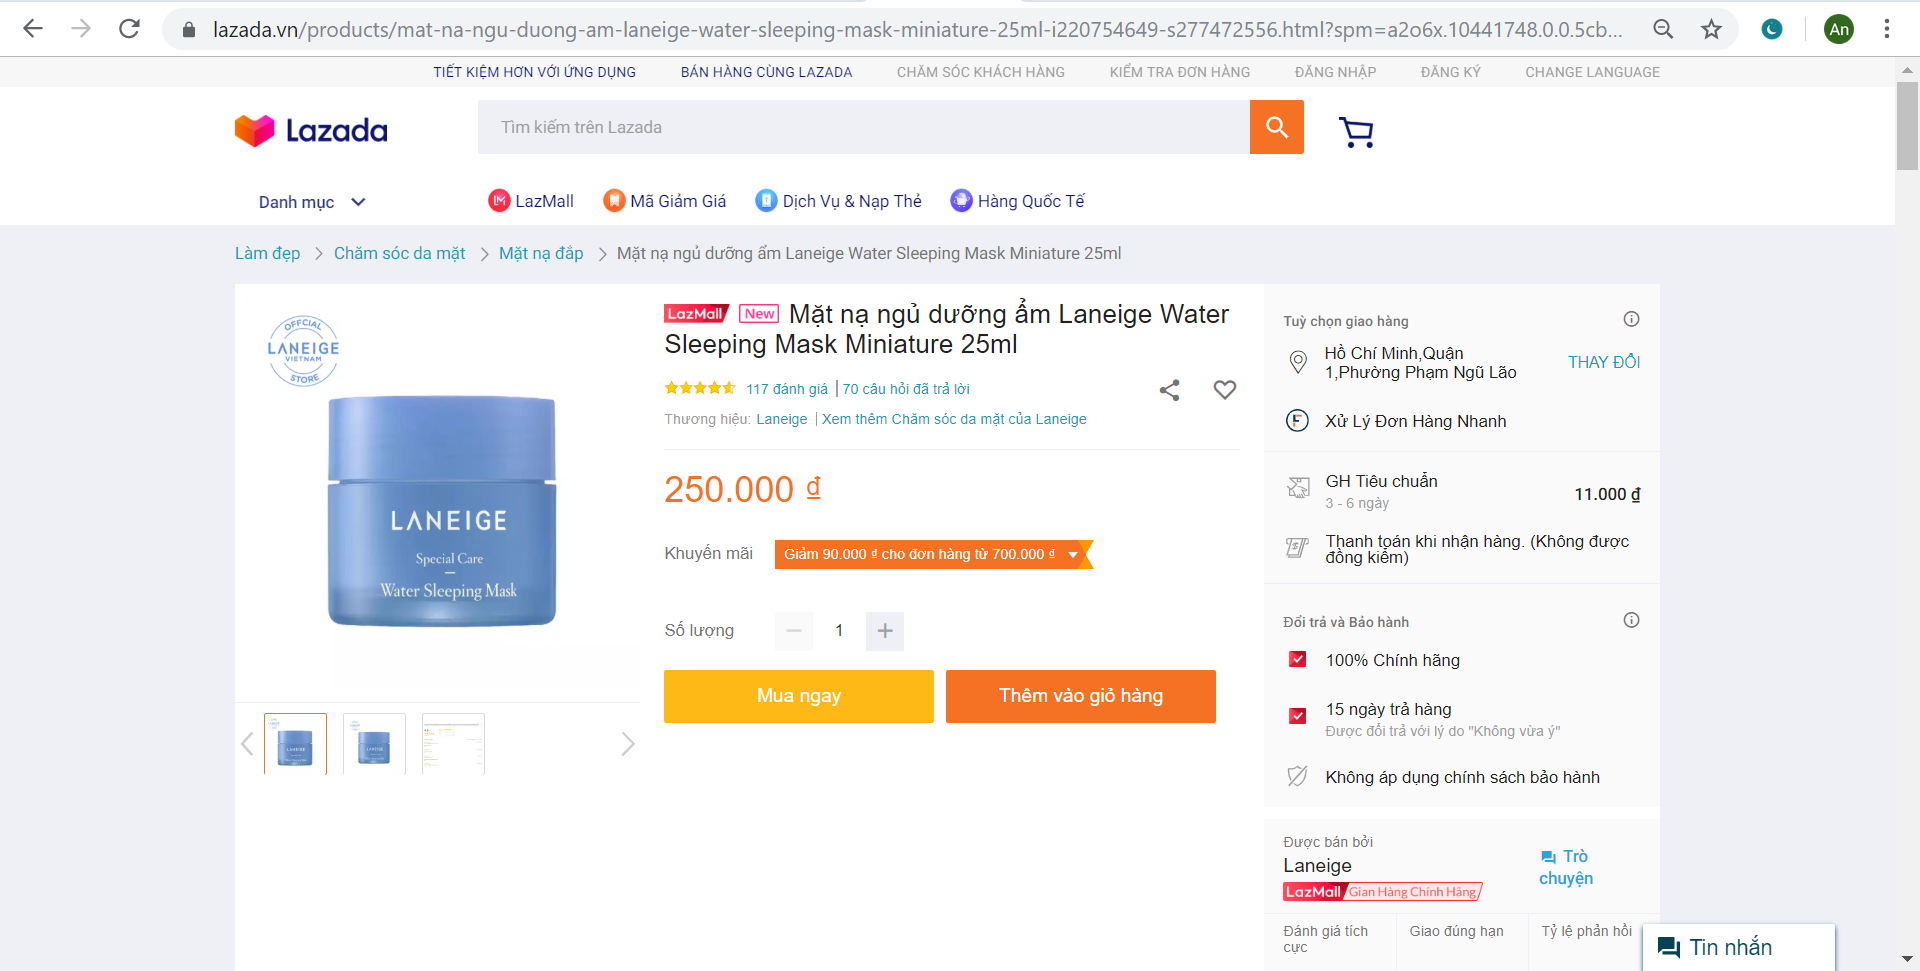Click the zoom magnifier icon in address bar

[x=1663, y=29]
